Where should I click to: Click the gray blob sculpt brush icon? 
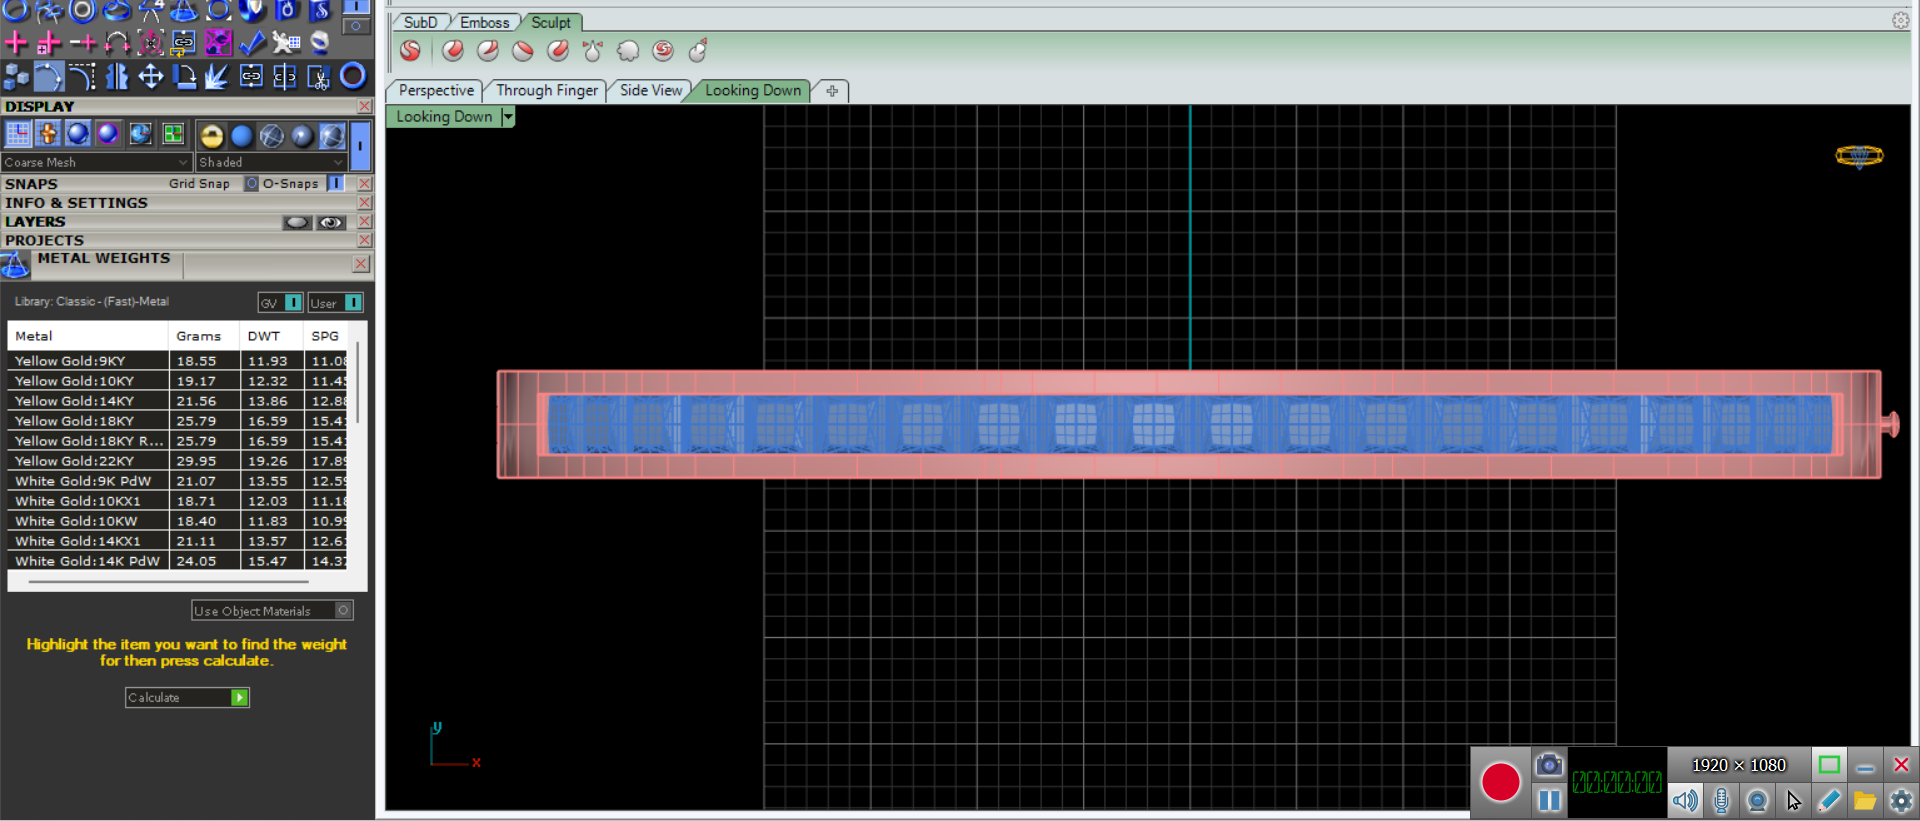point(628,51)
